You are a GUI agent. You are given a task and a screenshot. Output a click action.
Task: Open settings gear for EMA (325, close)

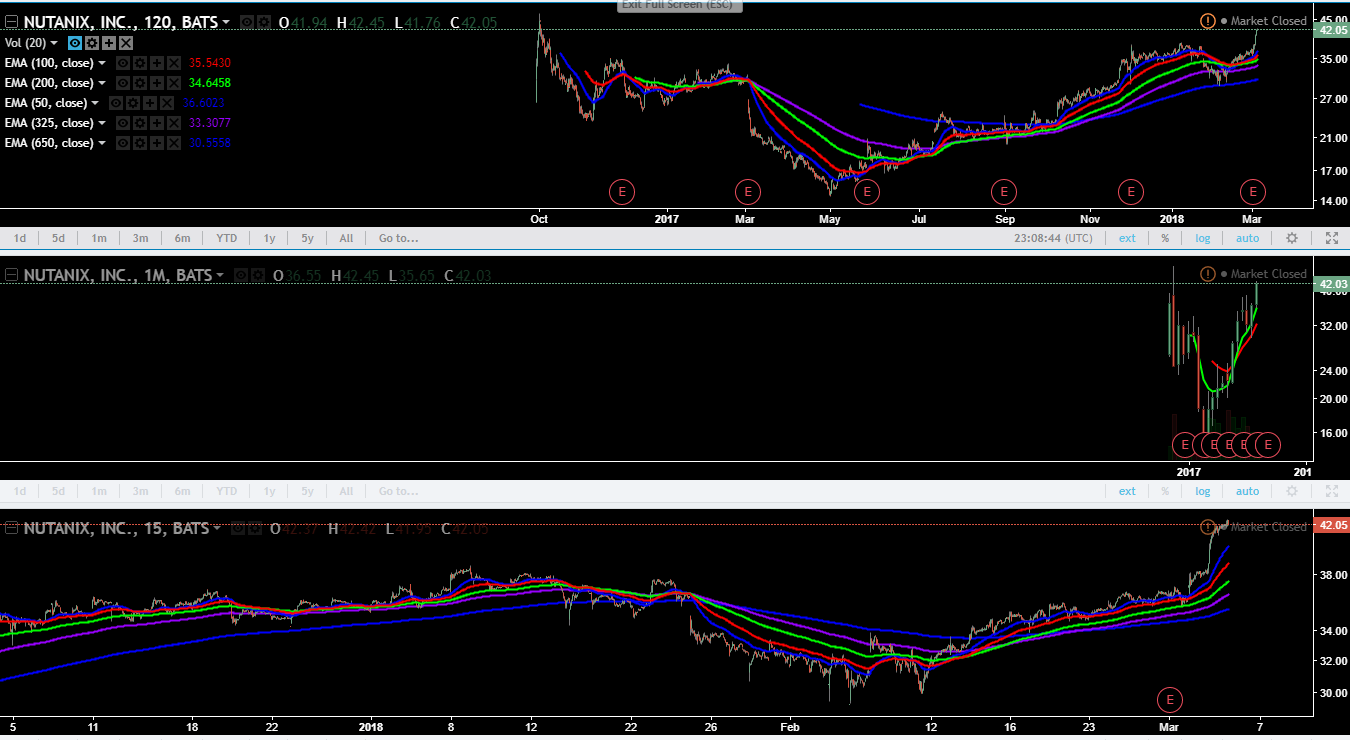pos(140,123)
